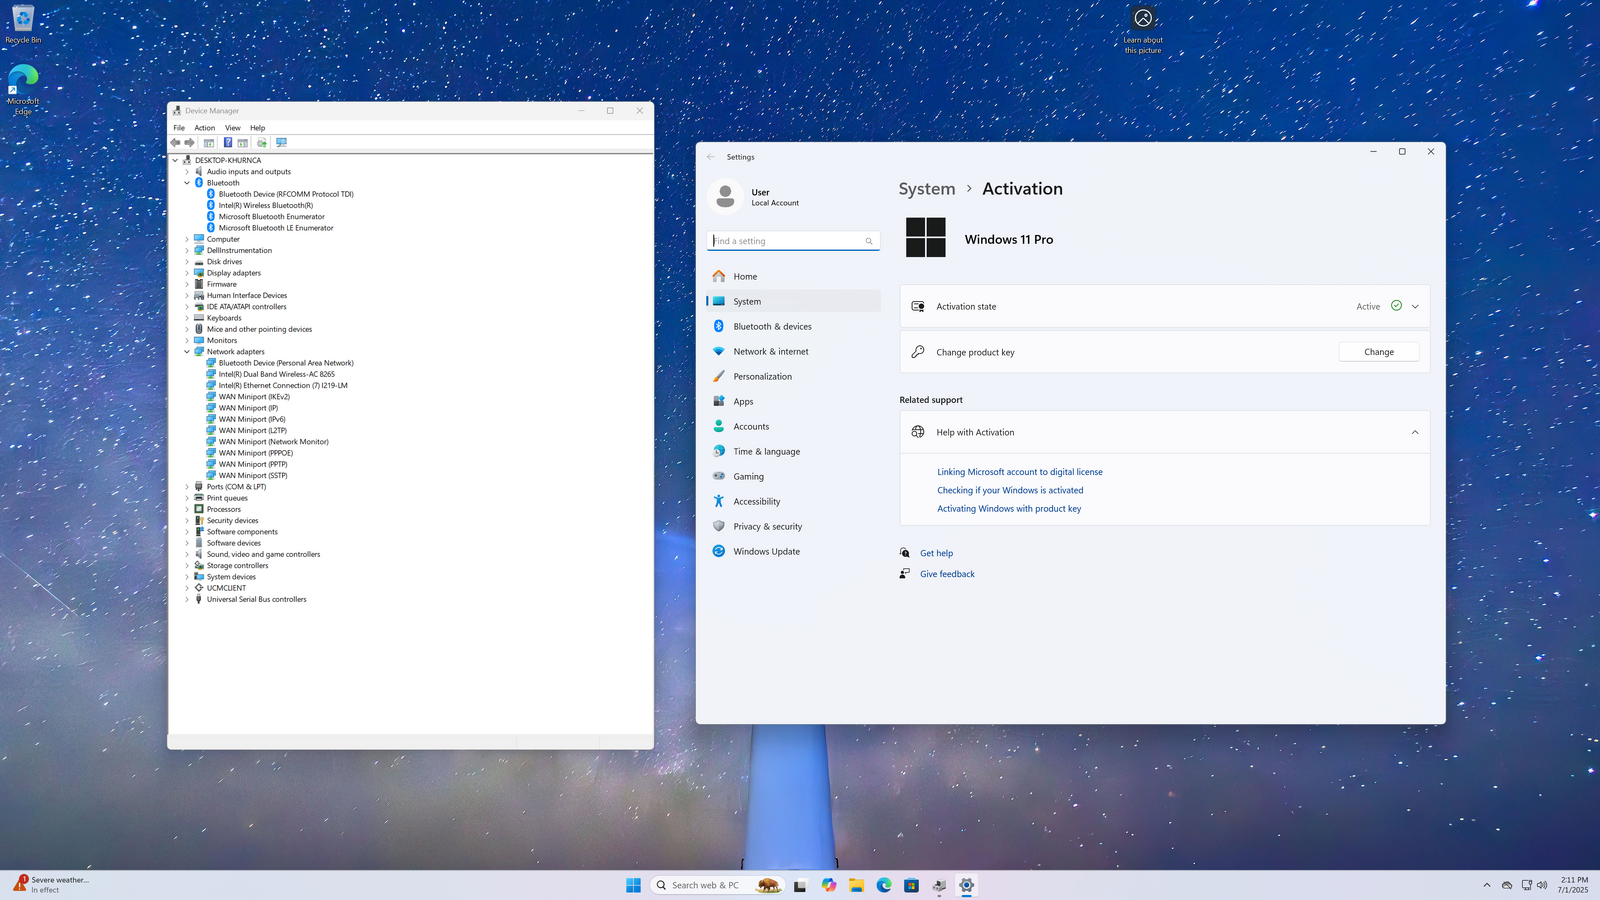
Task: Click the Give feedback link
Action: click(x=947, y=574)
